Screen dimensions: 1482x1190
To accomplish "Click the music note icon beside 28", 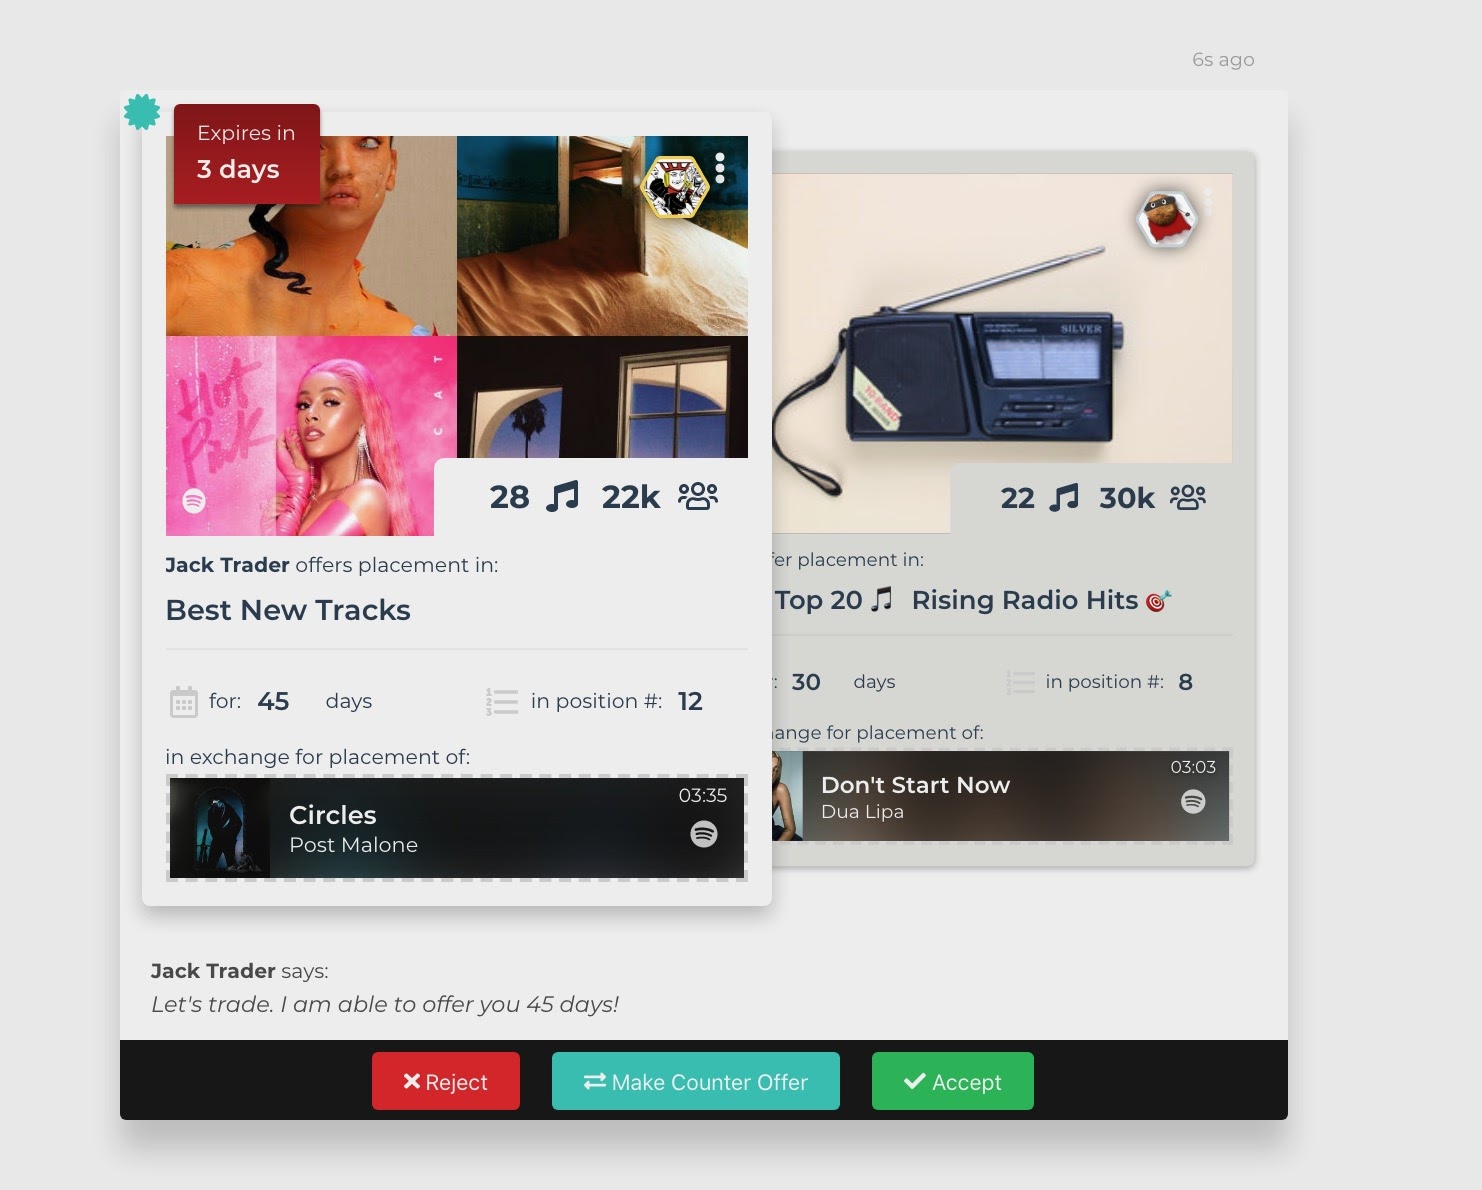I will (x=562, y=496).
